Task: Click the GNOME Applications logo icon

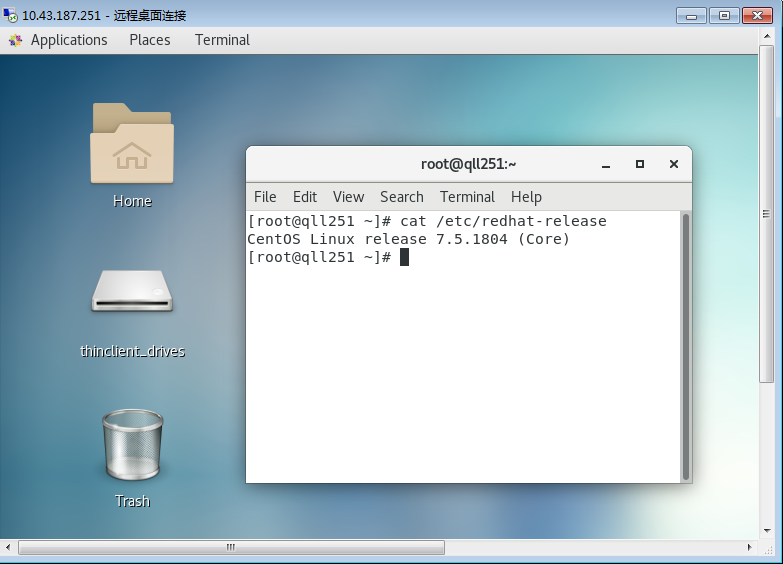Action: [x=15, y=40]
